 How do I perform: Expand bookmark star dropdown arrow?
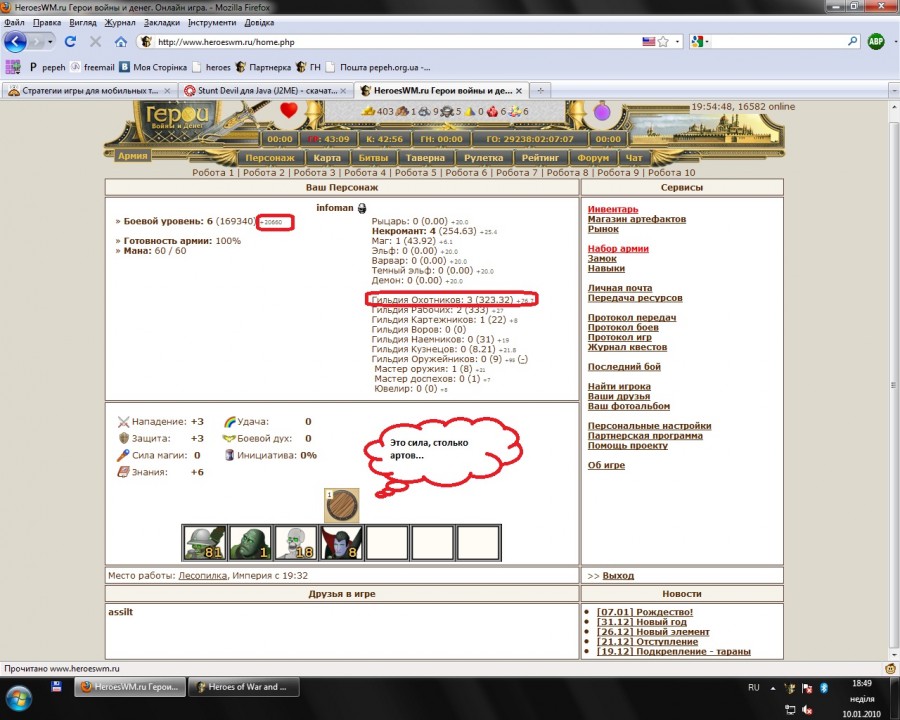pos(677,41)
